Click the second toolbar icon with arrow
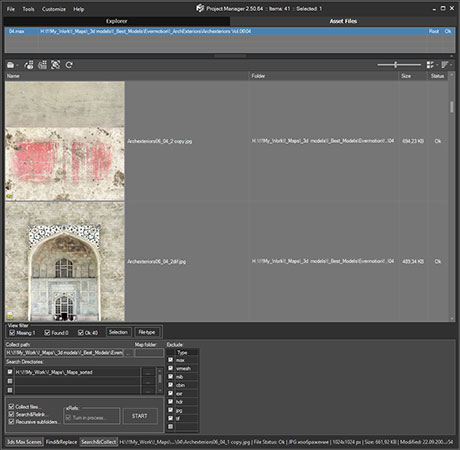The width and height of the screenshot is (460, 450). [29, 65]
